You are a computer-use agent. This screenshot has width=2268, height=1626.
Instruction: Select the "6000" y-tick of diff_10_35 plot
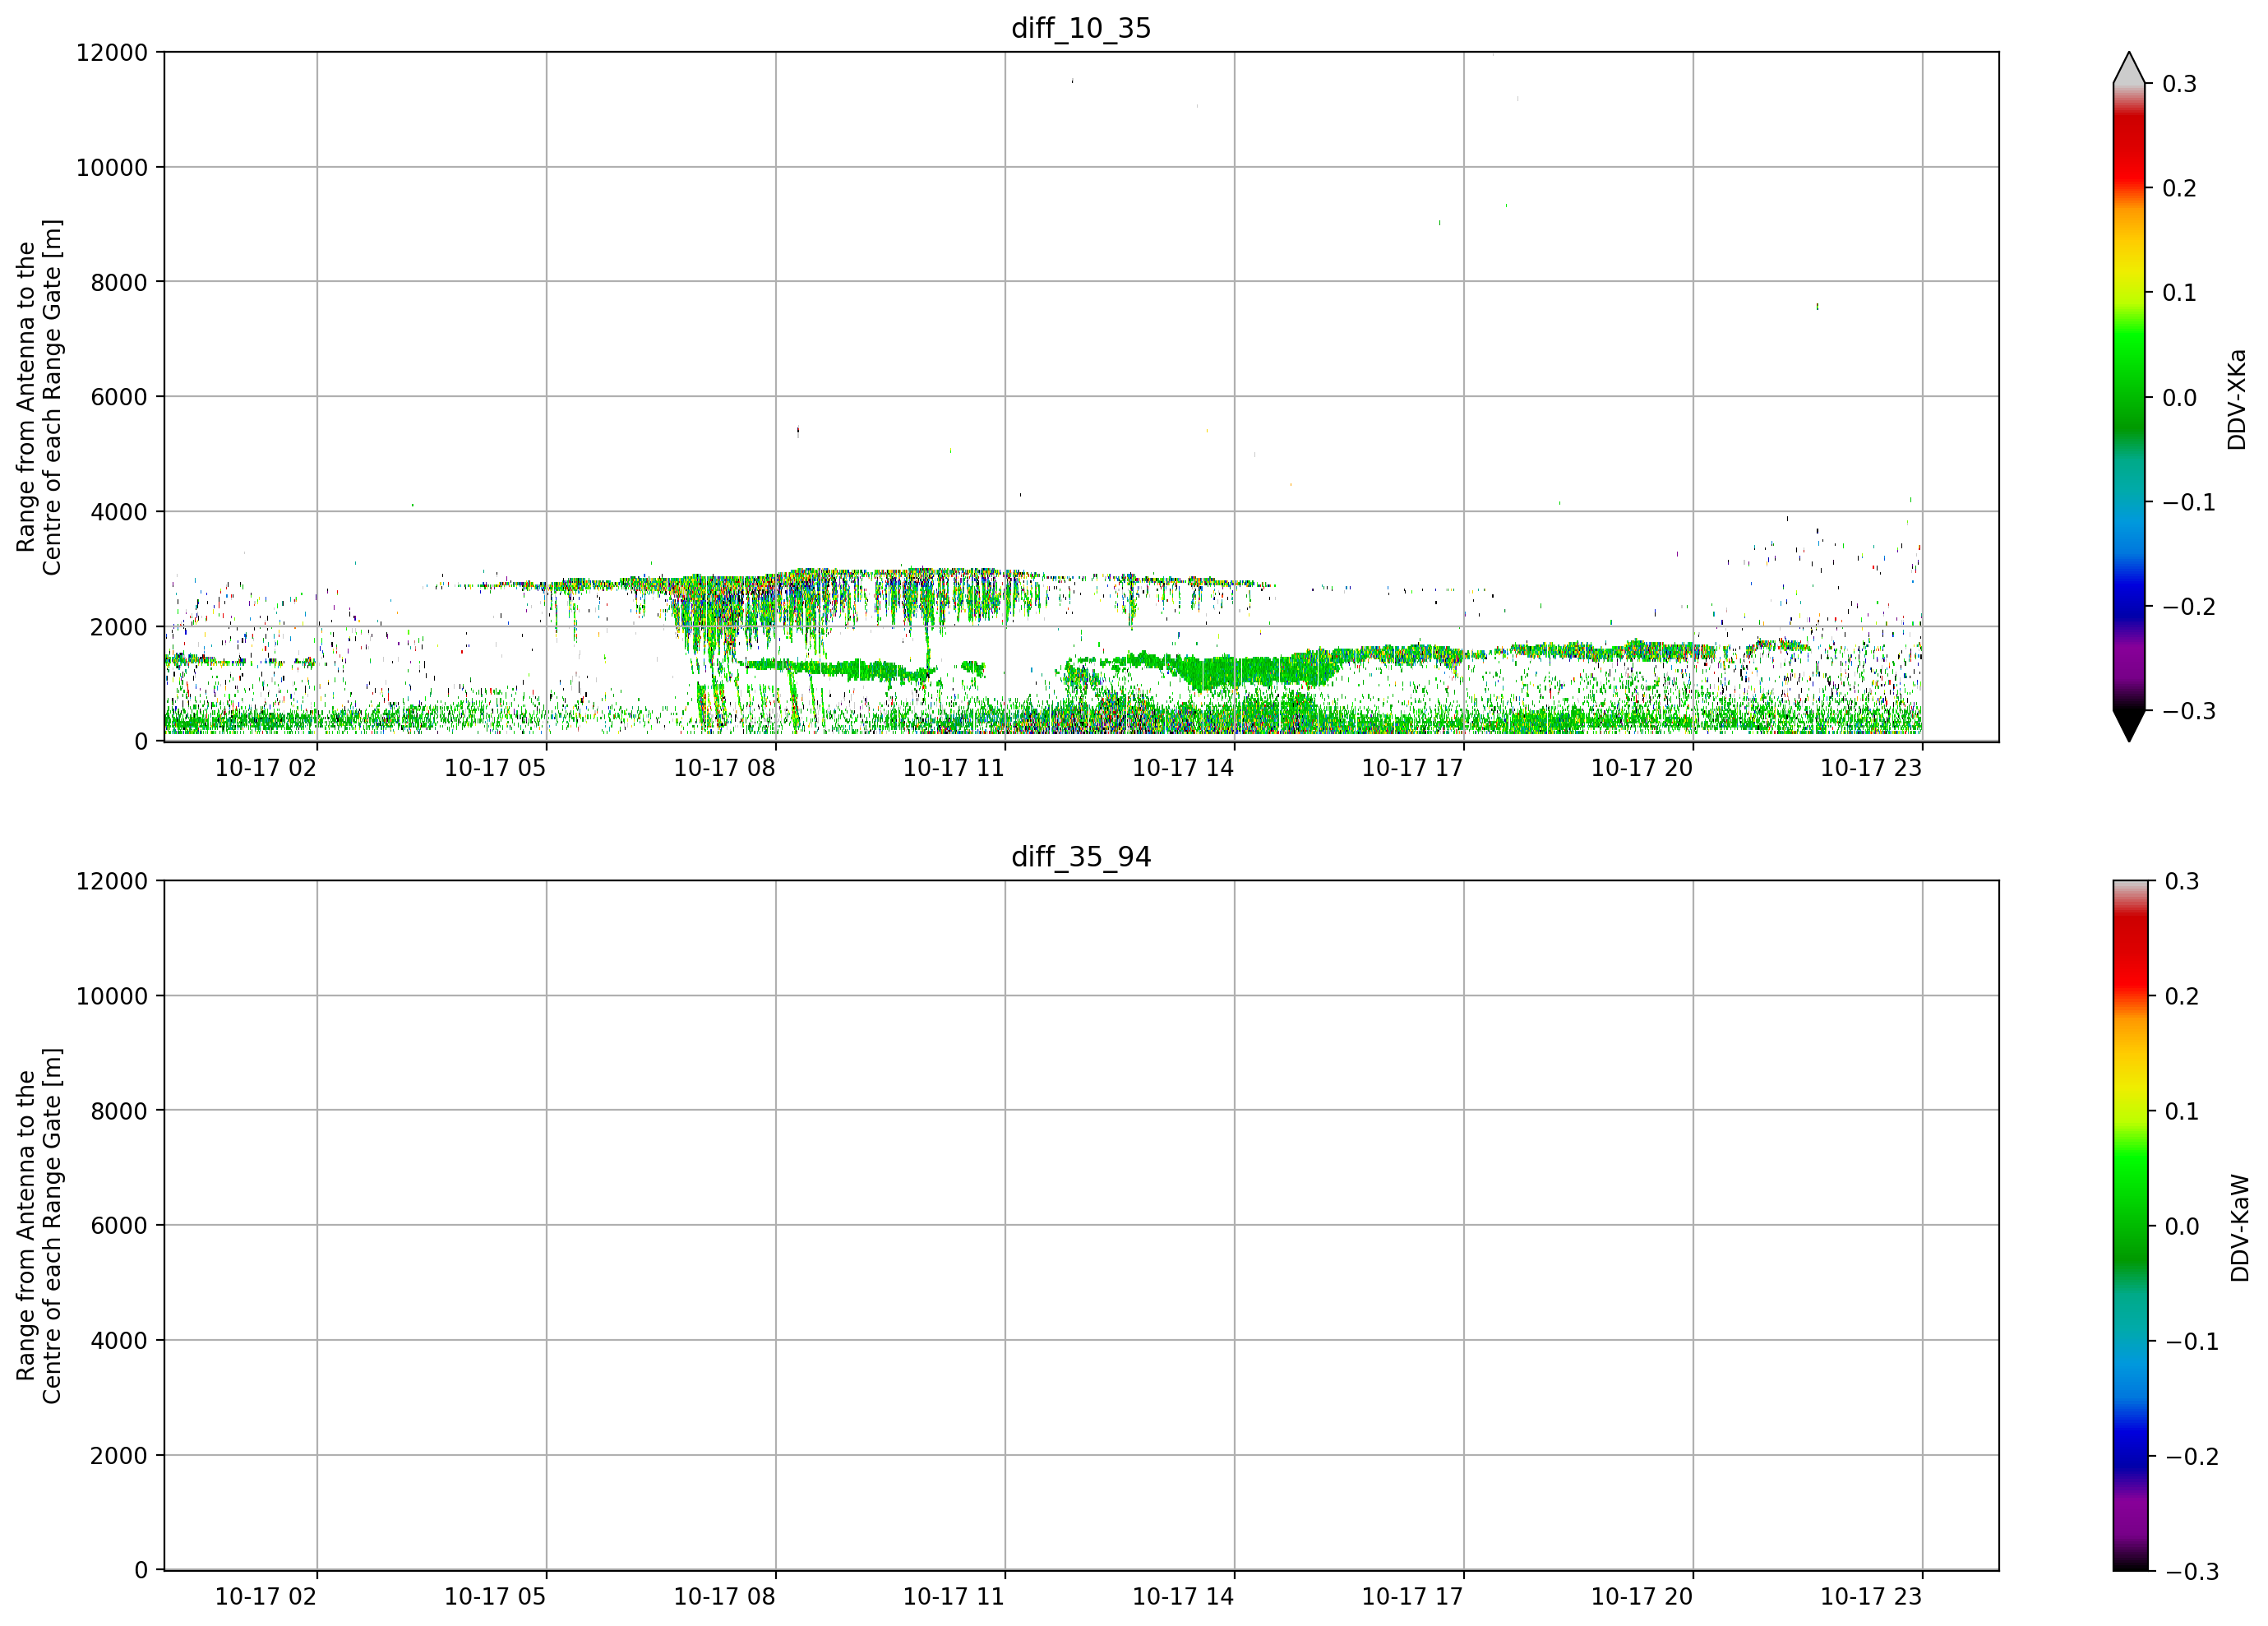pos(119,397)
